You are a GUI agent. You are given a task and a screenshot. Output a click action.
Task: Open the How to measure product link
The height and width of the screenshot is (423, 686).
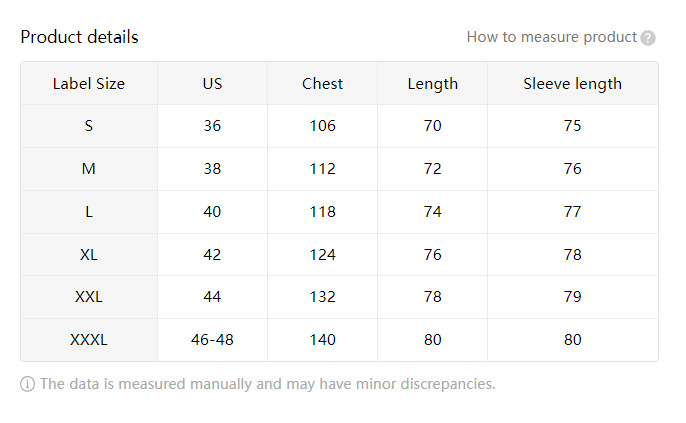coord(551,37)
